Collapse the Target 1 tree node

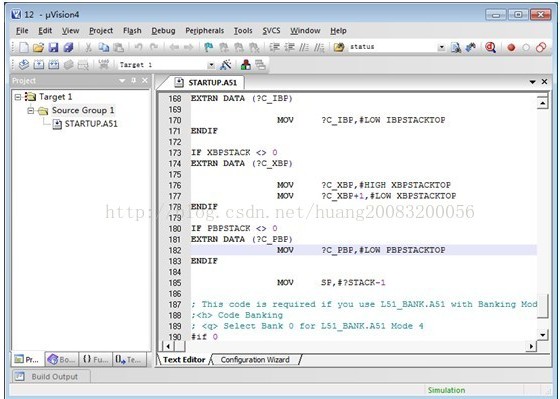(18, 97)
